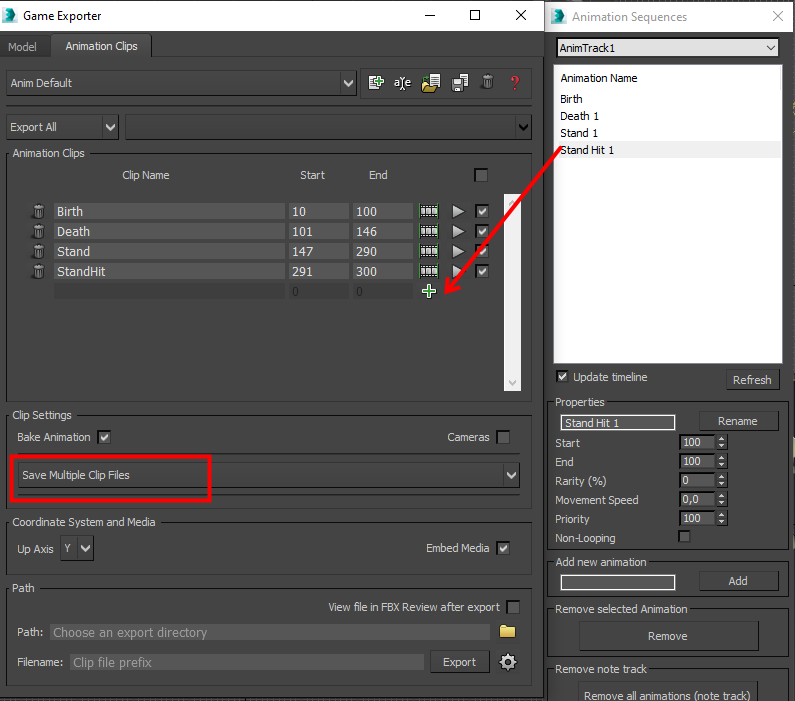Screen dimensions: 795x701
Task: Add a new clip with green plus
Action: pyautogui.click(x=429, y=291)
